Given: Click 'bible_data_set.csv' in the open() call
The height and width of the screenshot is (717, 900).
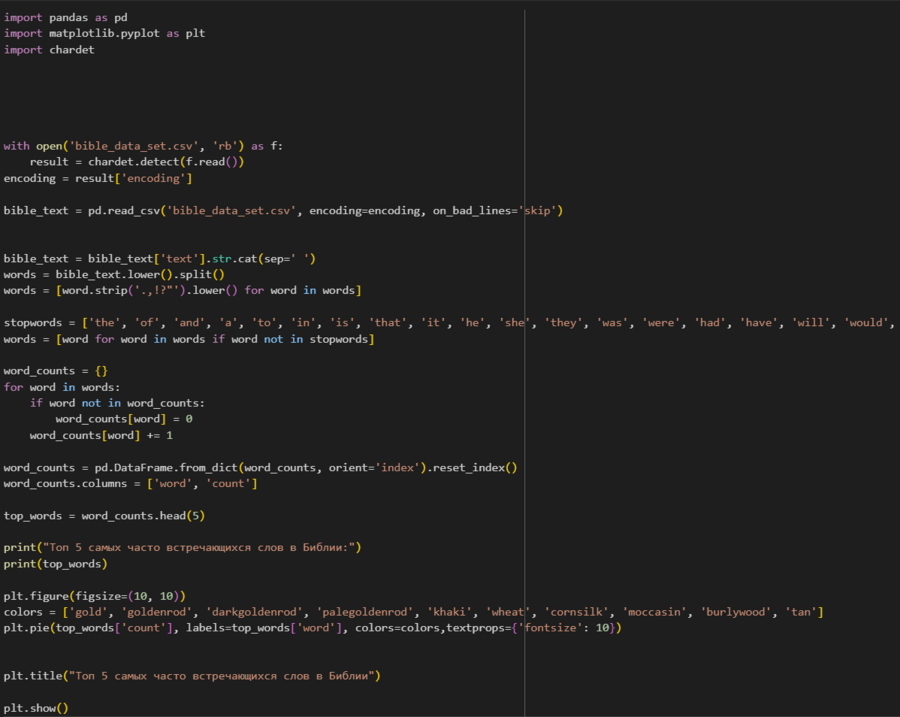Looking at the screenshot, I should pyautogui.click(x=134, y=146).
